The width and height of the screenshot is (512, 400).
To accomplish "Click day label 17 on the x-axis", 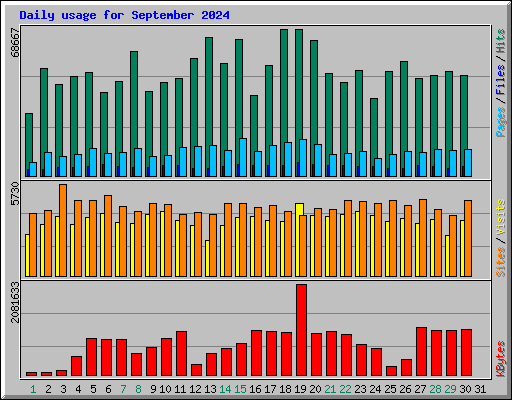I will click(270, 389).
